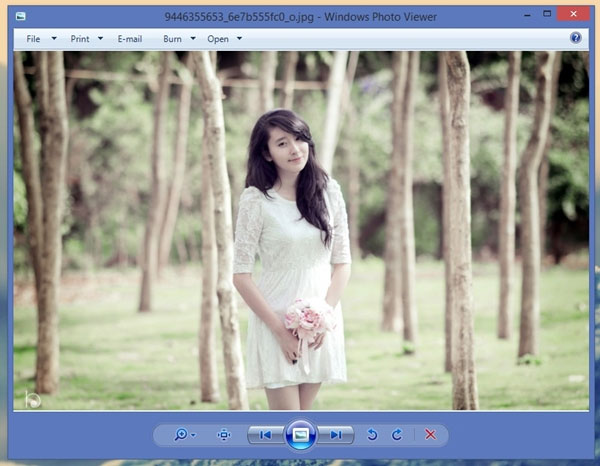The height and width of the screenshot is (466, 600).
Task: Open the zoom slider dropdown arrow
Action: click(x=193, y=436)
